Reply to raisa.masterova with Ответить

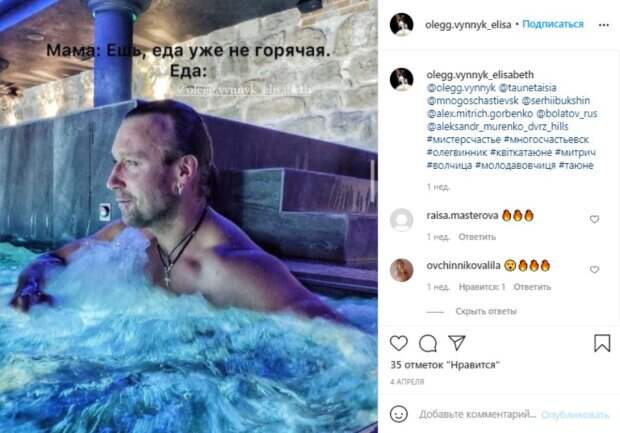coord(477,236)
